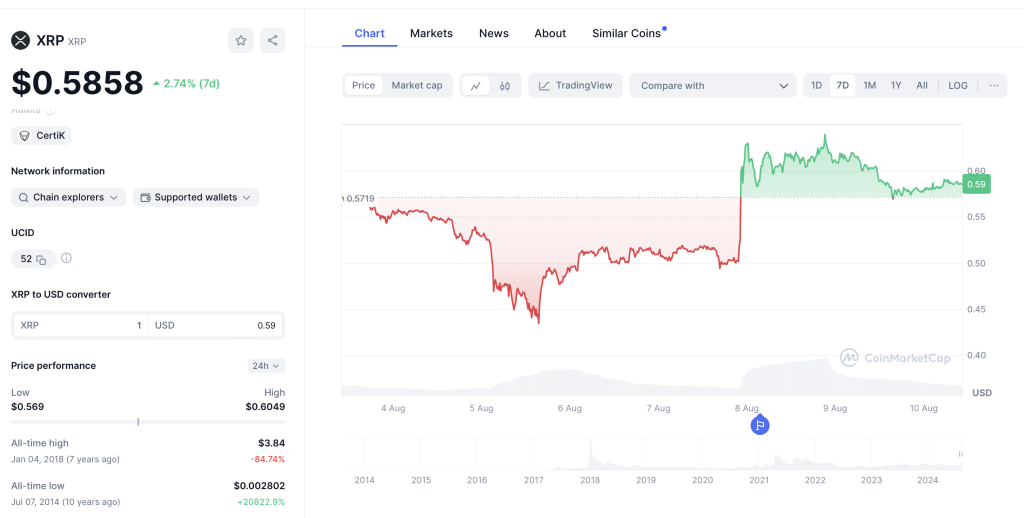Viewport: 1024px width, 518px height.
Task: Set chart range to 1D
Action: pos(816,86)
